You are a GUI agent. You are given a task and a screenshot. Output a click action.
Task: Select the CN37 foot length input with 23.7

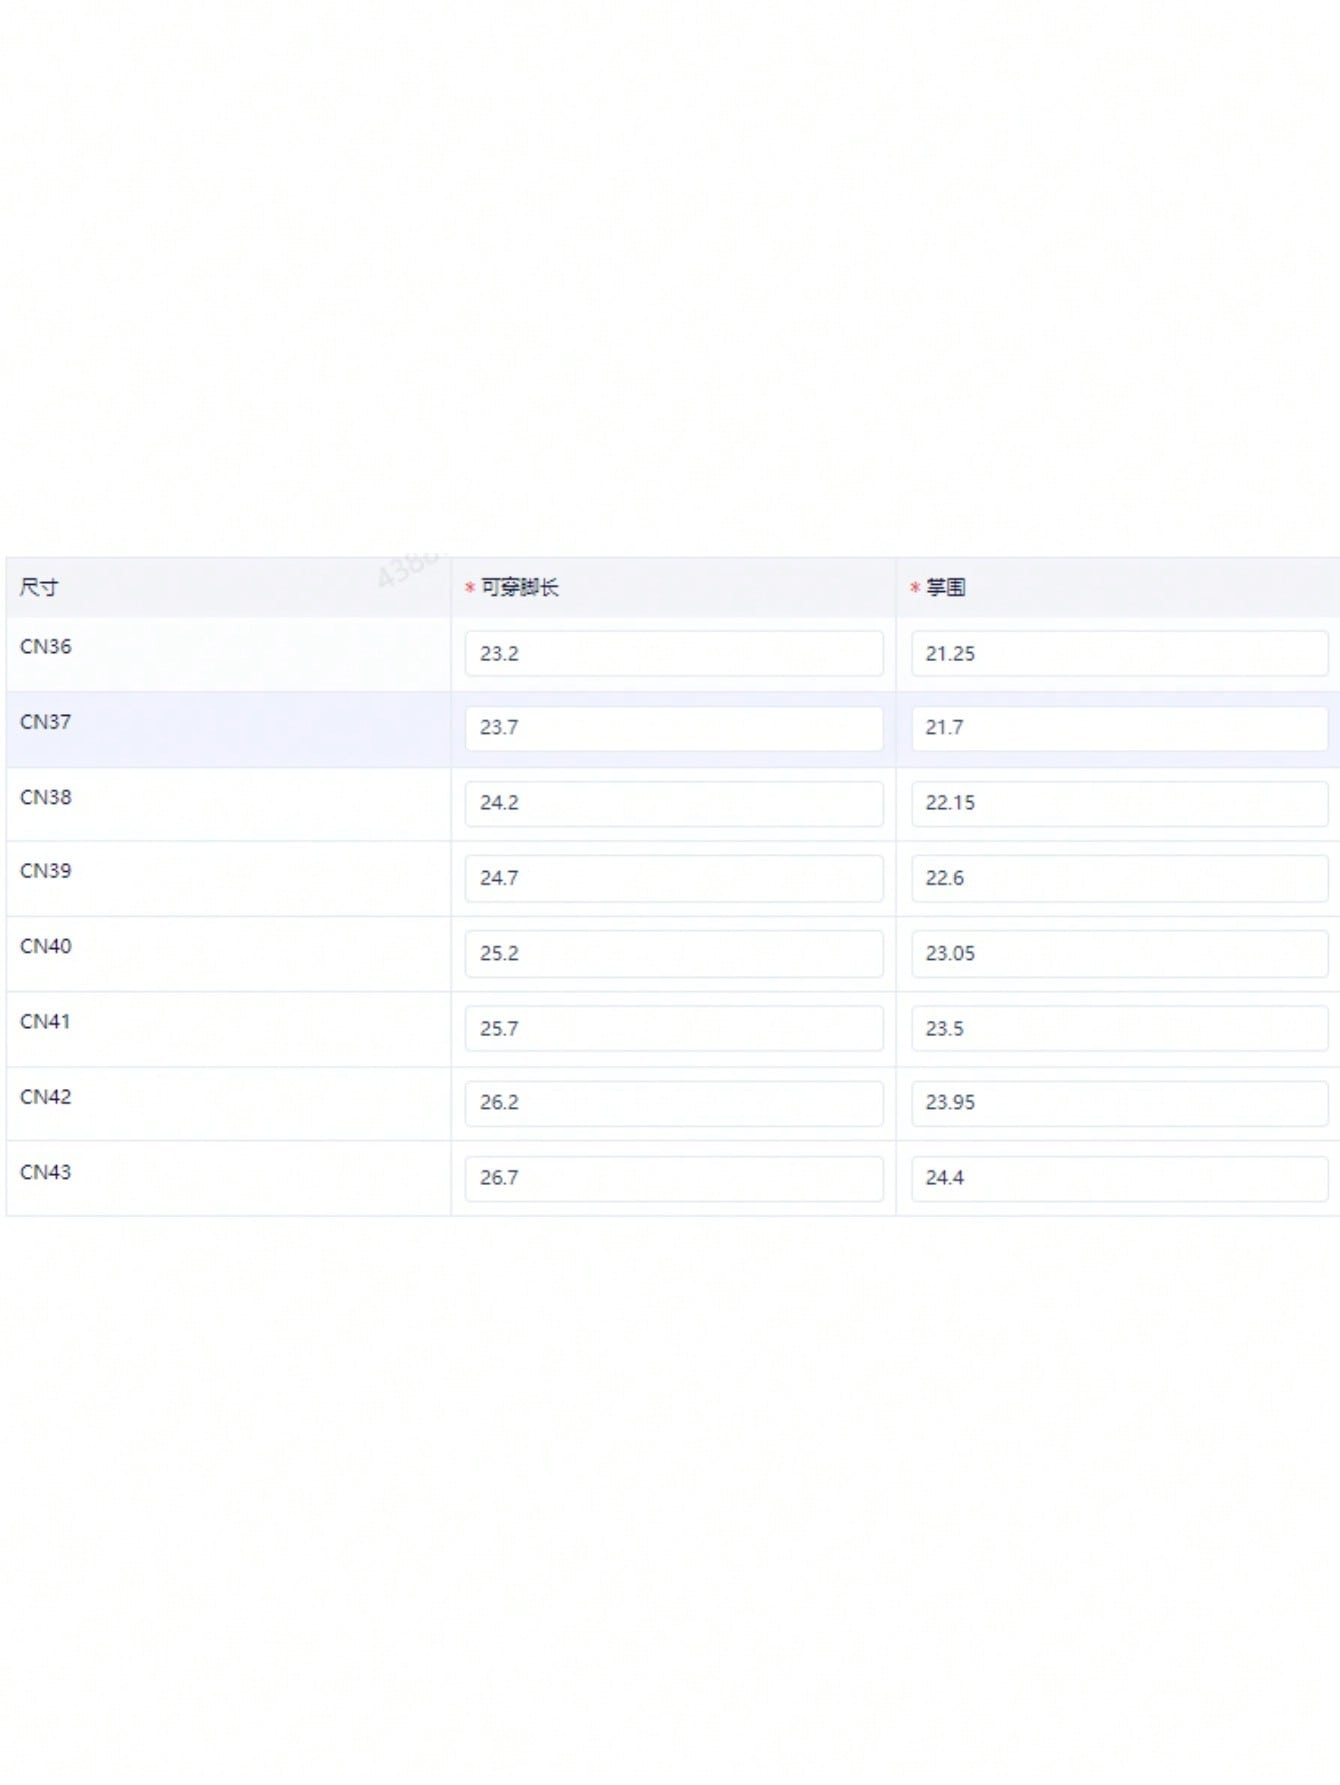(673, 728)
